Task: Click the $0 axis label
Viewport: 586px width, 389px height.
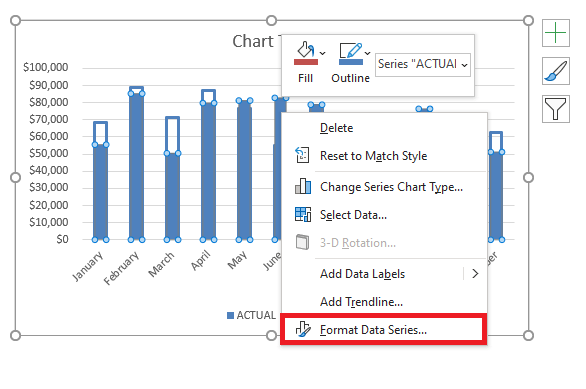Action: [62, 239]
